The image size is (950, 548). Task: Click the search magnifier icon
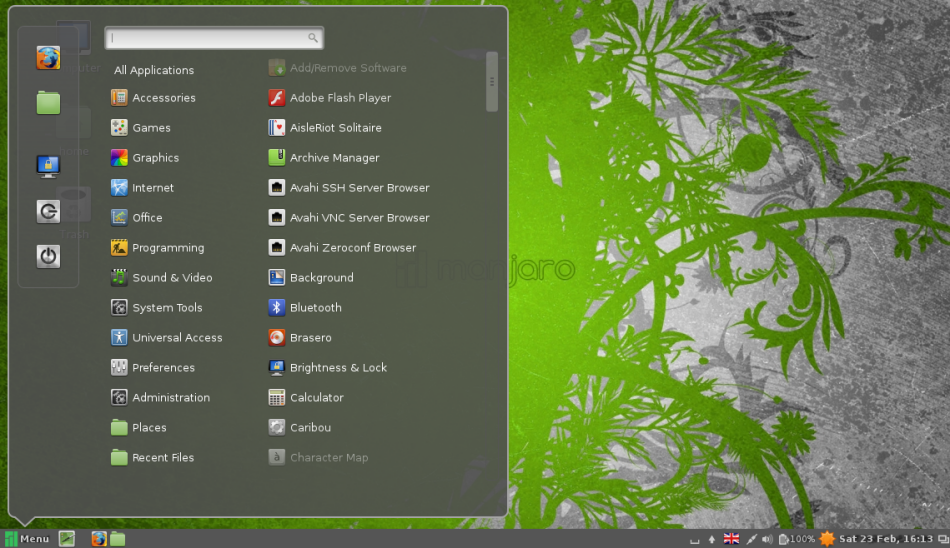313,38
